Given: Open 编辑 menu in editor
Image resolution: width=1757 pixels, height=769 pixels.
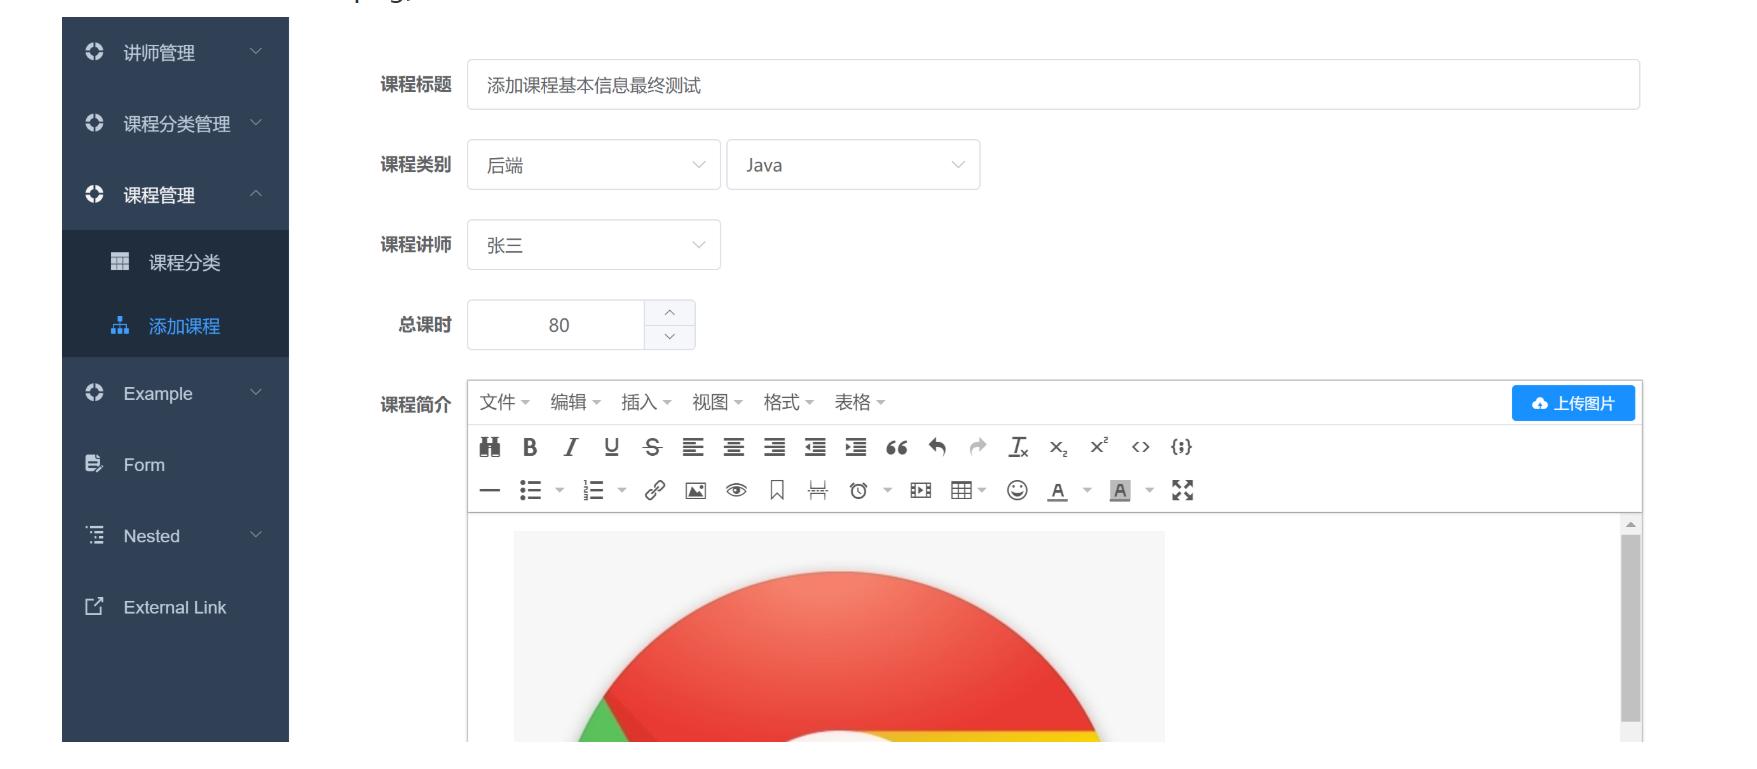Looking at the screenshot, I should 575,402.
